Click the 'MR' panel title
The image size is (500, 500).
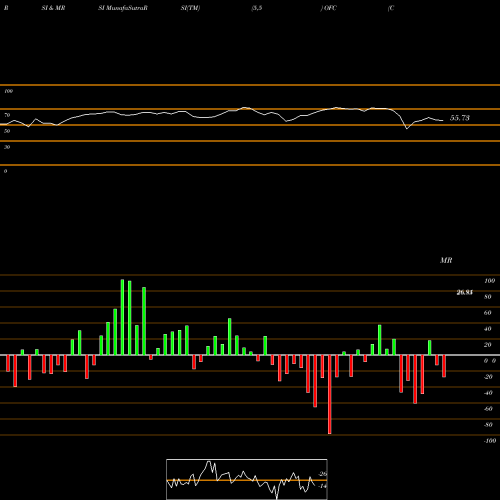click(446, 260)
